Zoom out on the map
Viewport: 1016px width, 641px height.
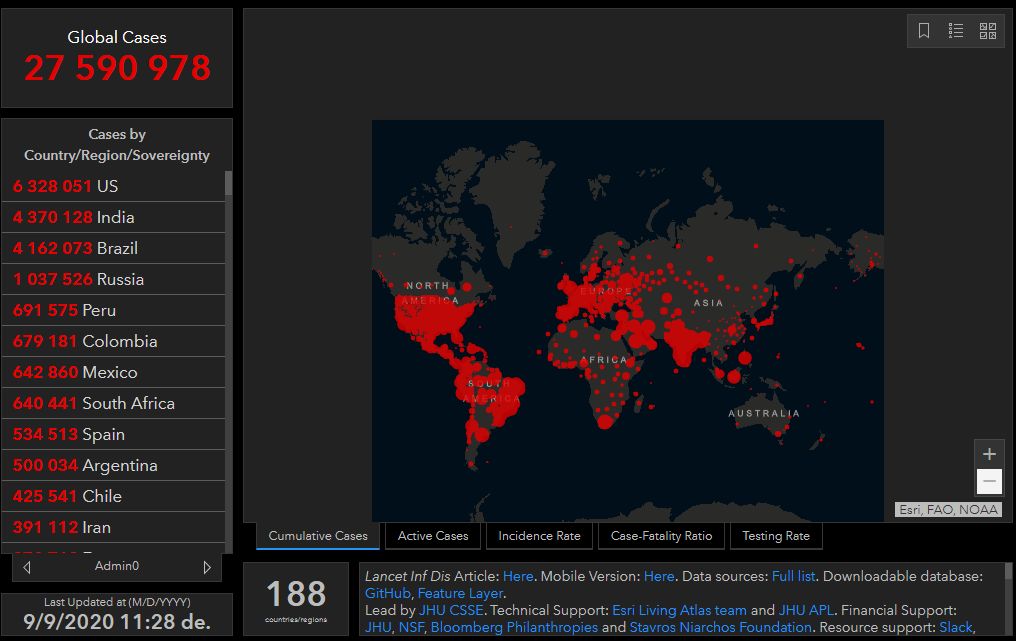[989, 482]
